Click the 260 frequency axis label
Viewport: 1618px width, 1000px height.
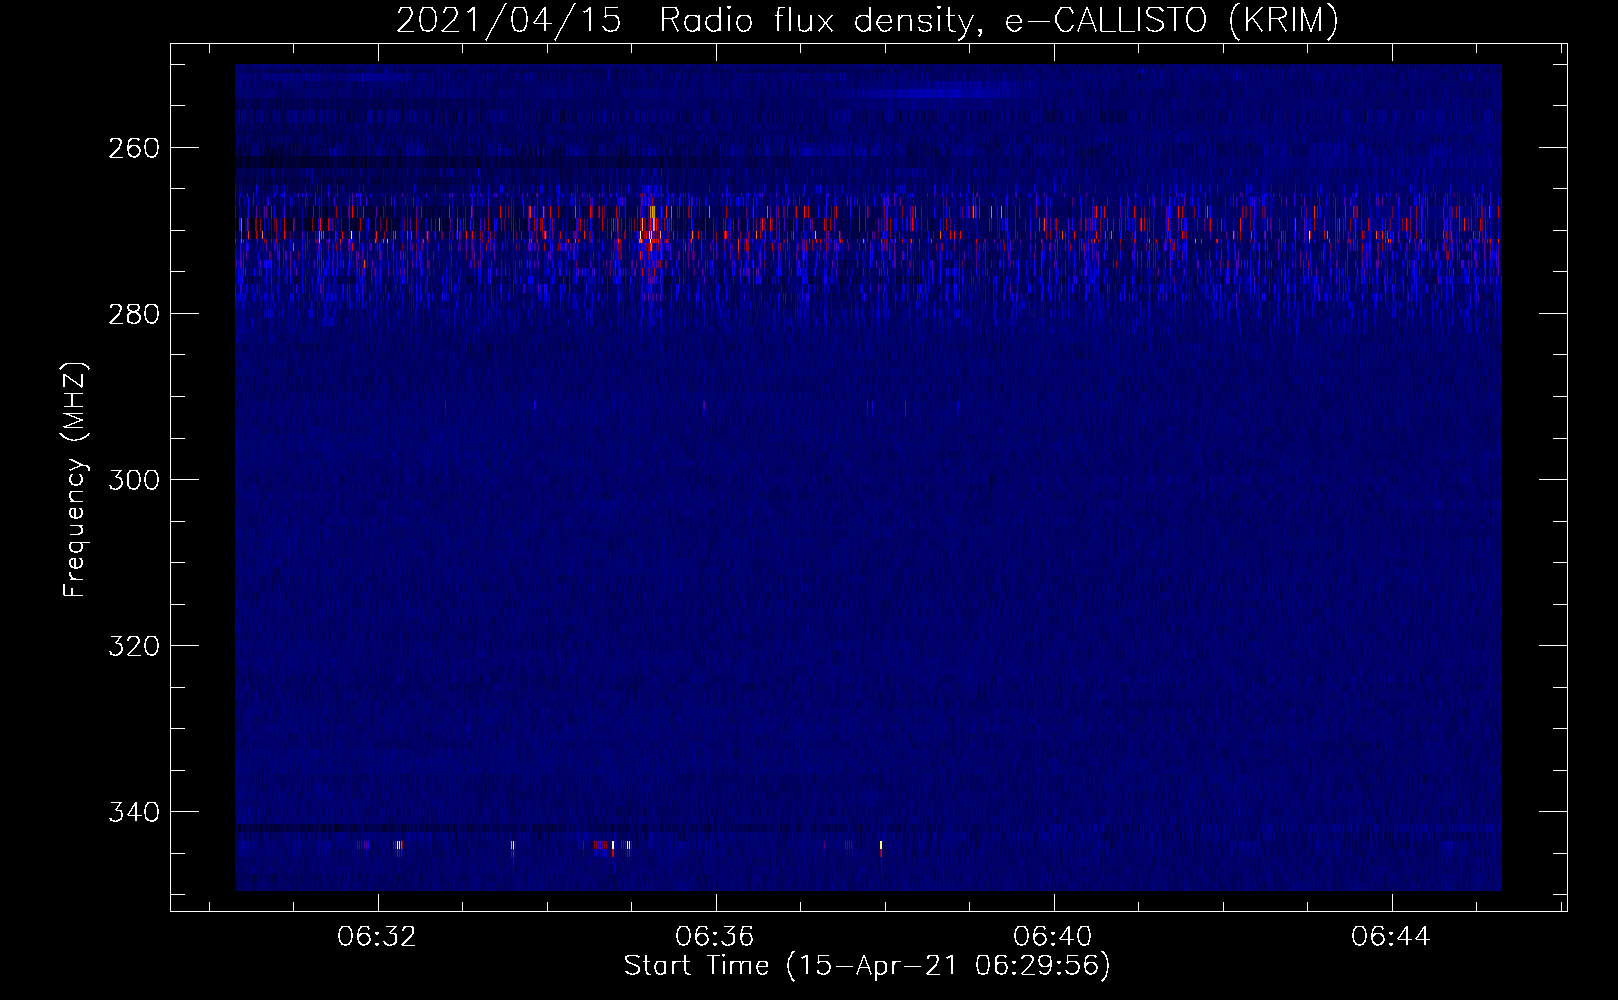133,148
